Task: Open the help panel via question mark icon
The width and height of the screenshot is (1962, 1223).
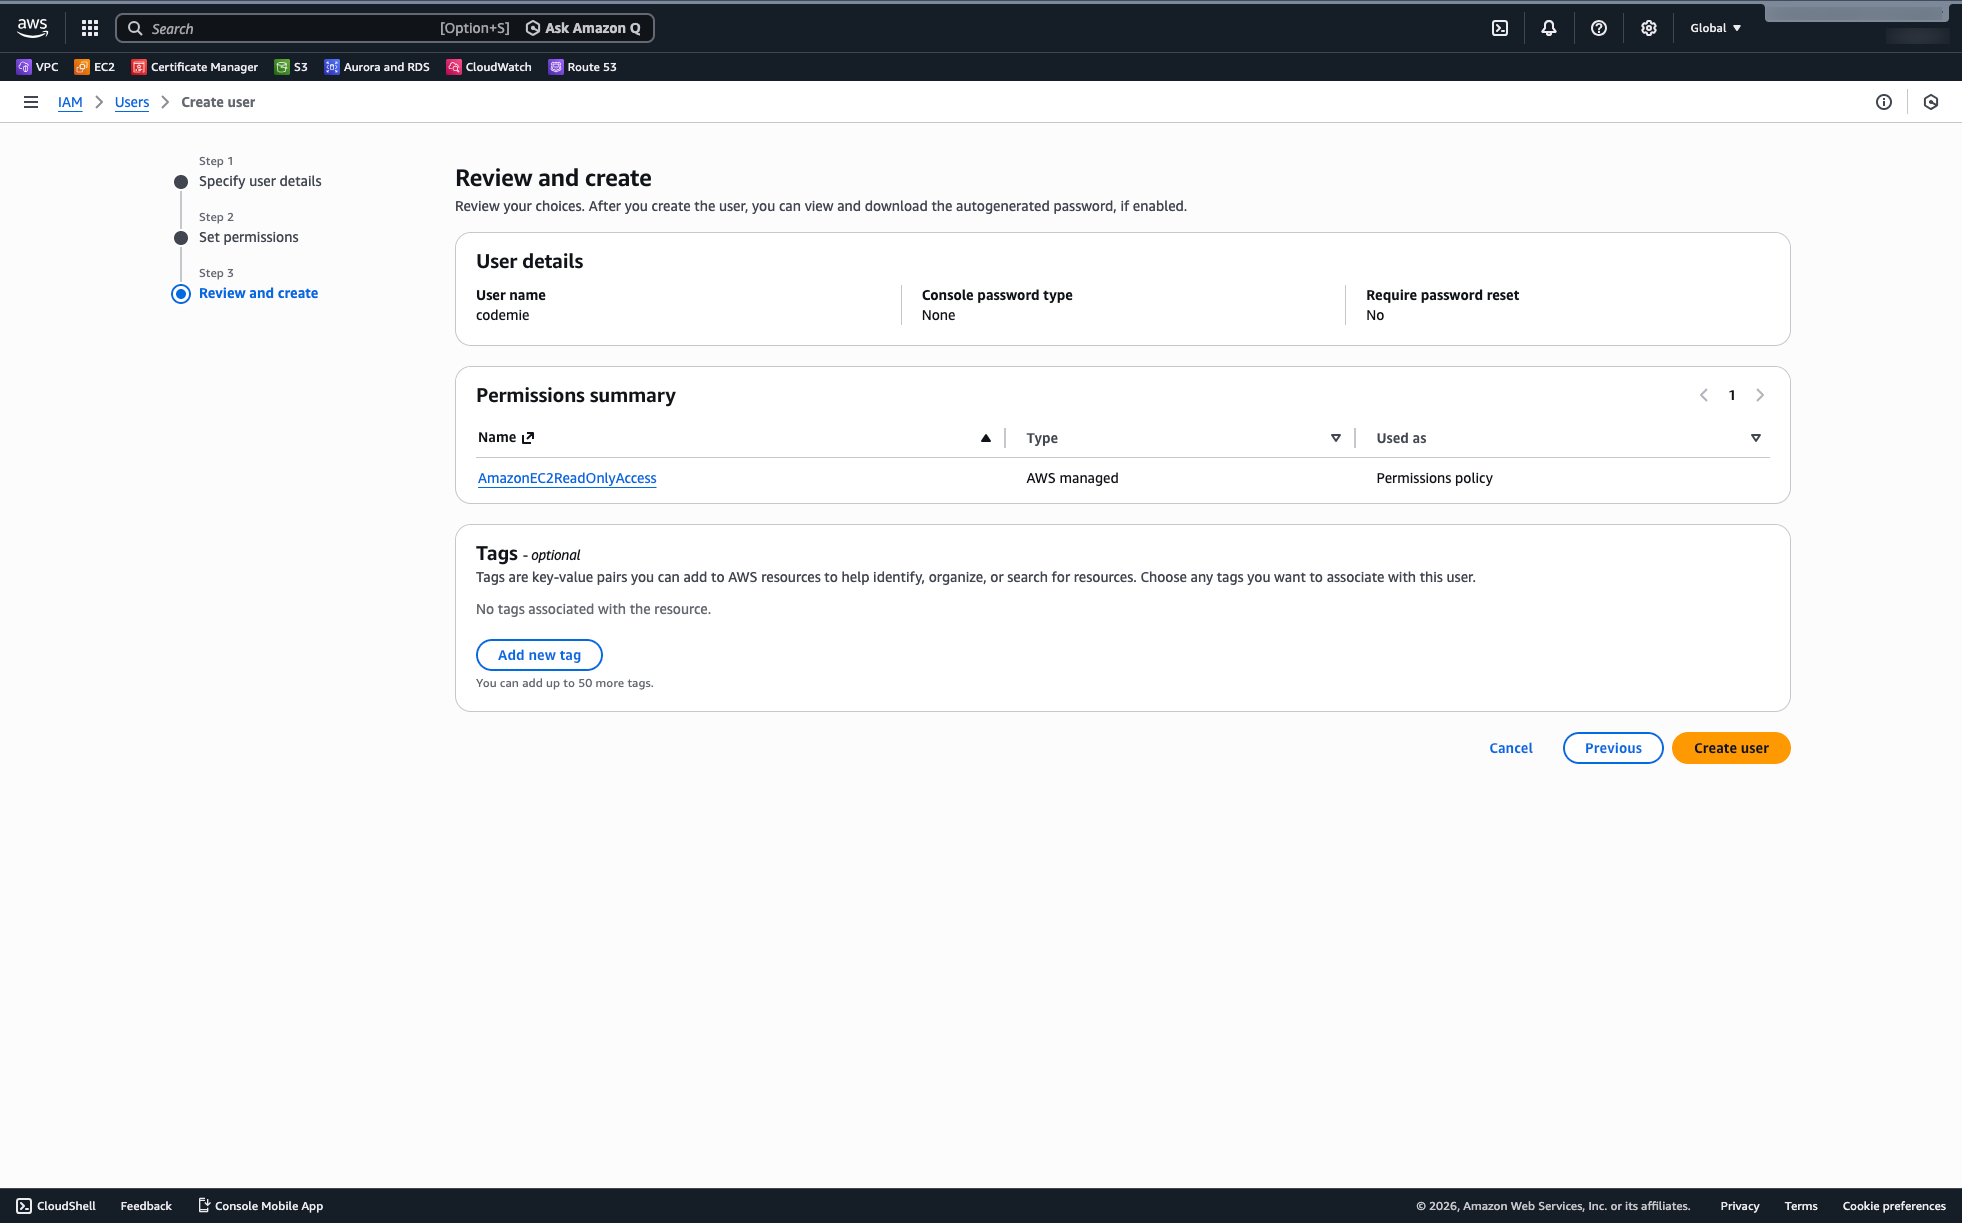Action: click(1598, 27)
